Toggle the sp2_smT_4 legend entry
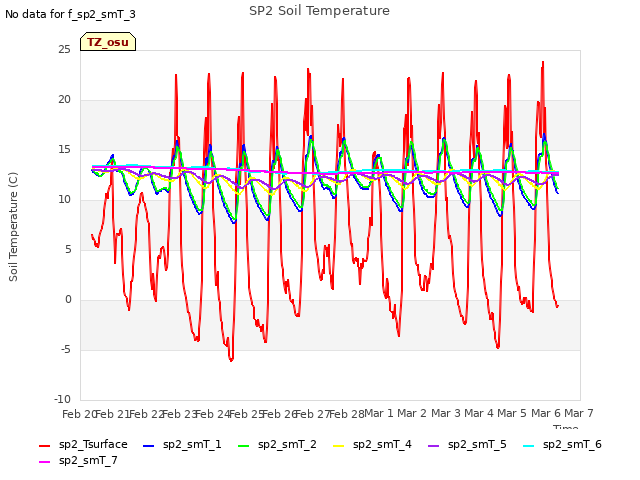 click(372, 444)
